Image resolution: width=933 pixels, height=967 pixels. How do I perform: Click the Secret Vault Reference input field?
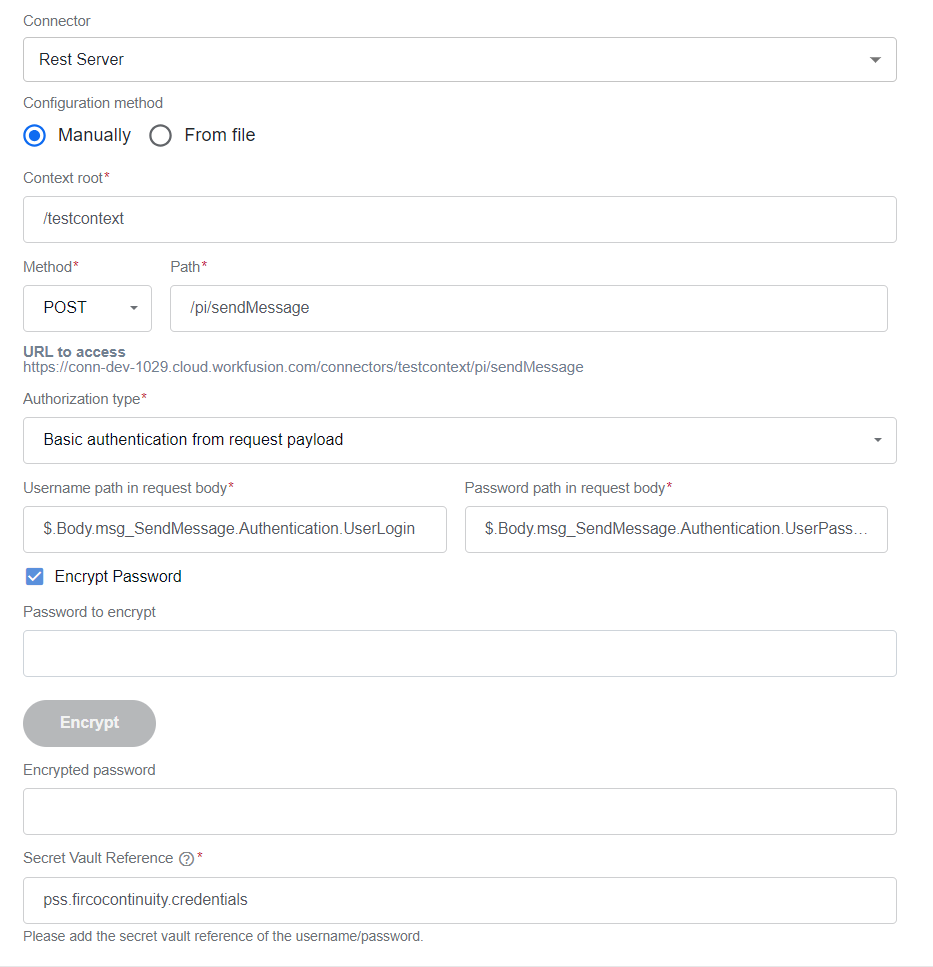pos(459,900)
